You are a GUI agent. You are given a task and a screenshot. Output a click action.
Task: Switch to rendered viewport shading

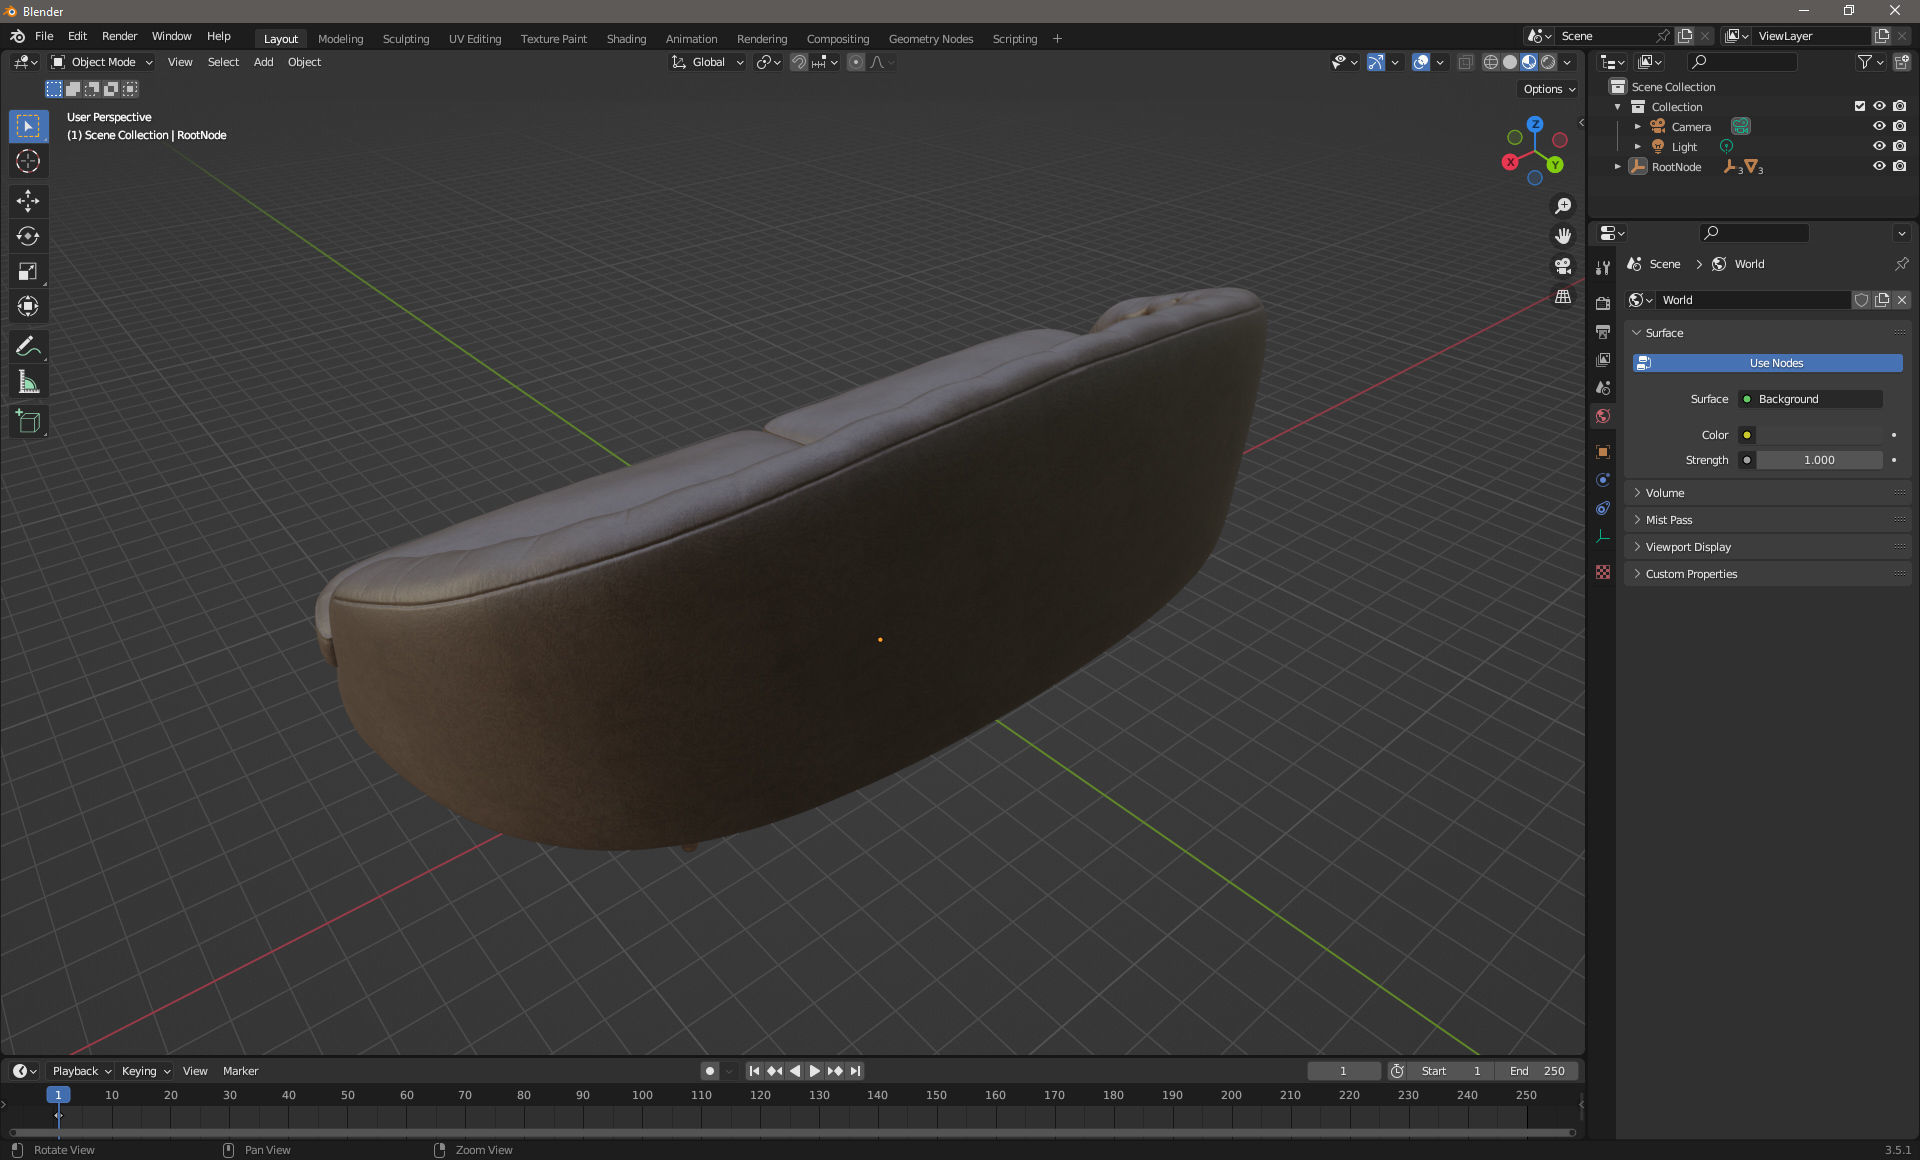click(1548, 62)
